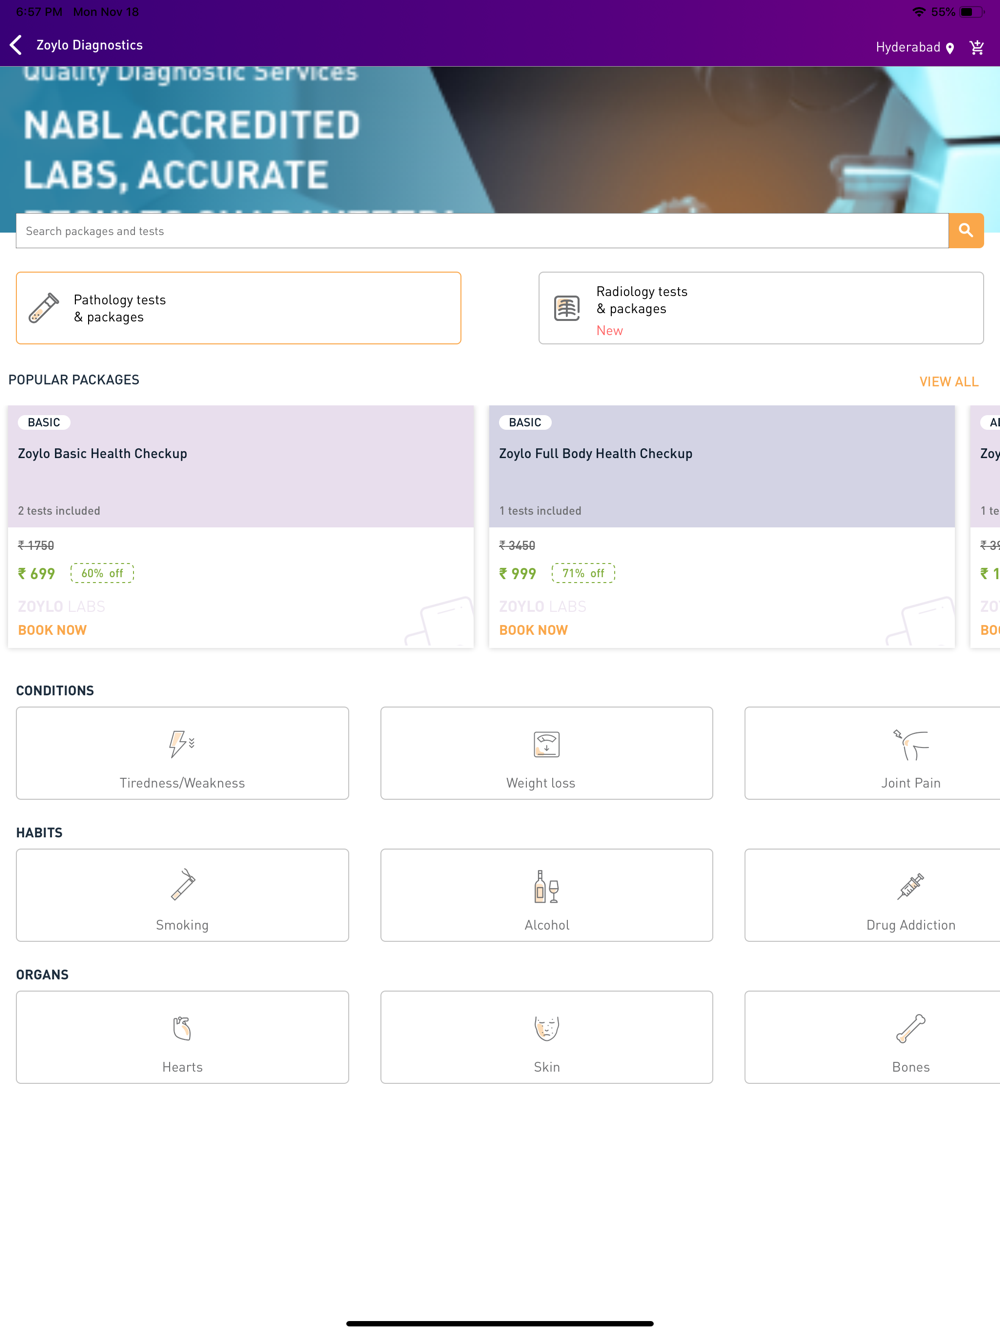Book the Zoylo Basic Health Checkup now
This screenshot has height=1334, width=1000.
pos(52,630)
